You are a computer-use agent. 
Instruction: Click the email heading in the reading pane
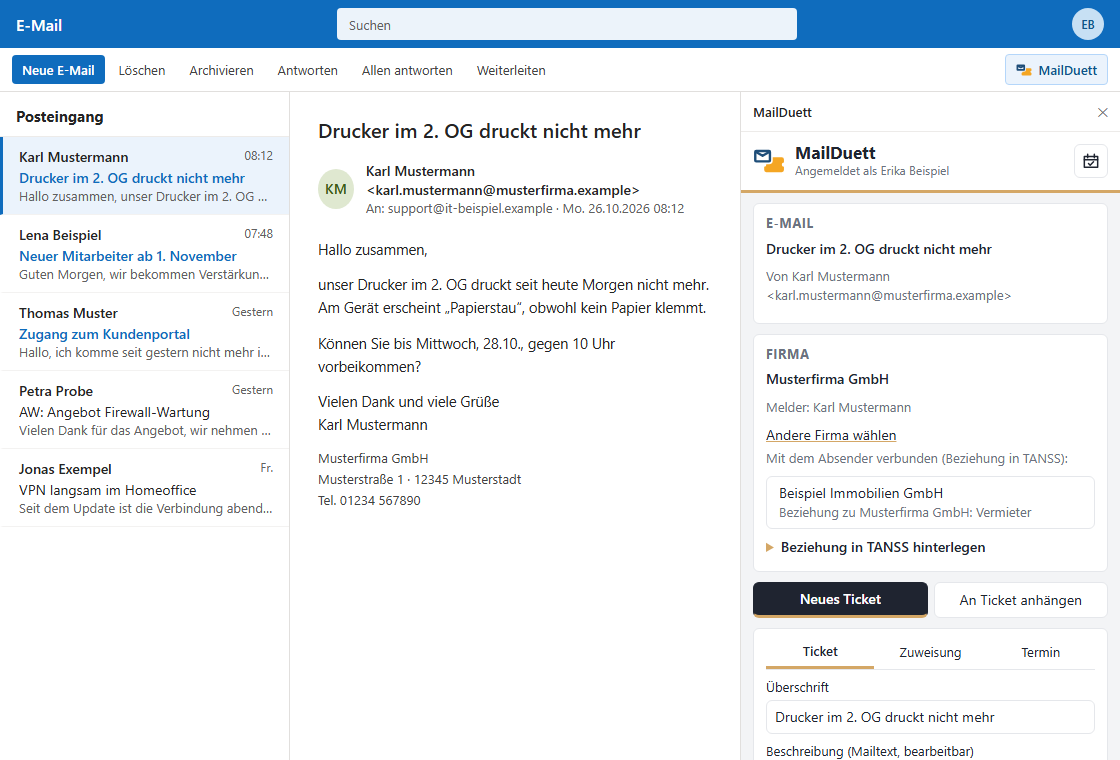[479, 131]
